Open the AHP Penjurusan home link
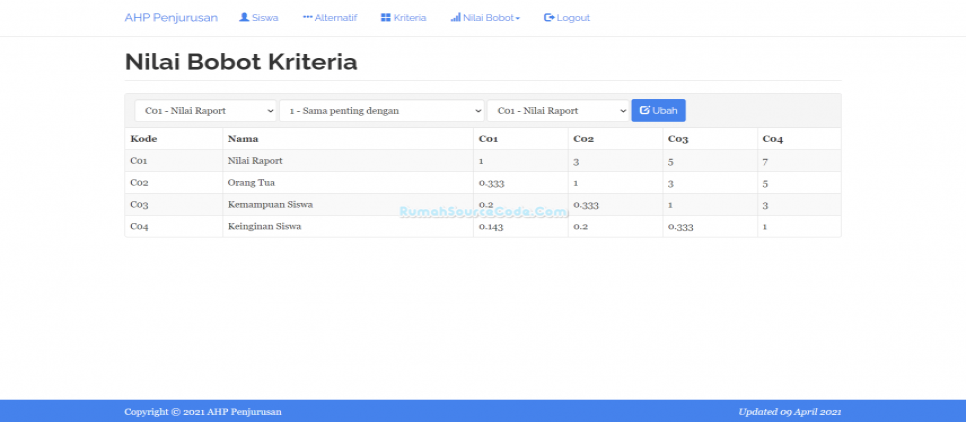Screen dimensions: 966x422 point(171,18)
